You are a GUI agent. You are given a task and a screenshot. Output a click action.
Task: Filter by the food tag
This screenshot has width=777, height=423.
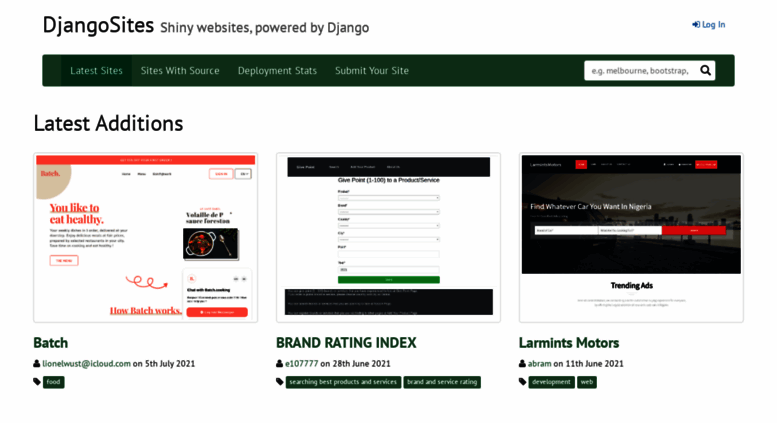coord(54,382)
